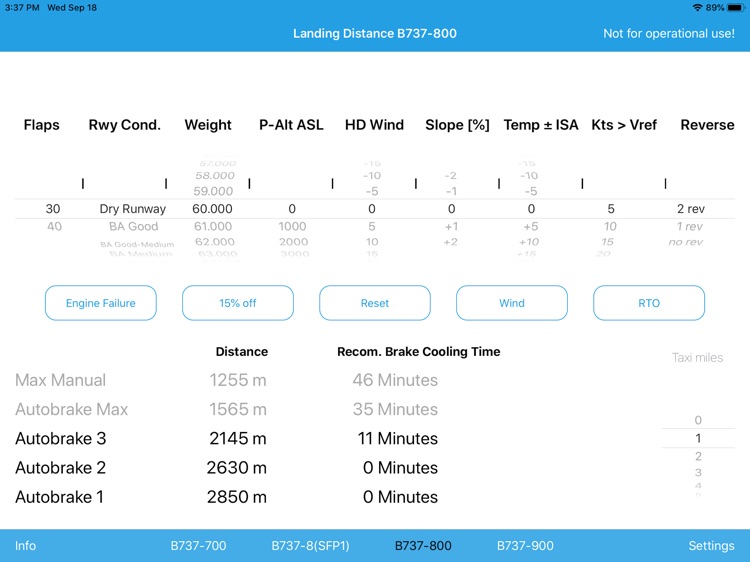The width and height of the screenshot is (750, 562).
Task: Tap the Reset button
Action: (375, 303)
